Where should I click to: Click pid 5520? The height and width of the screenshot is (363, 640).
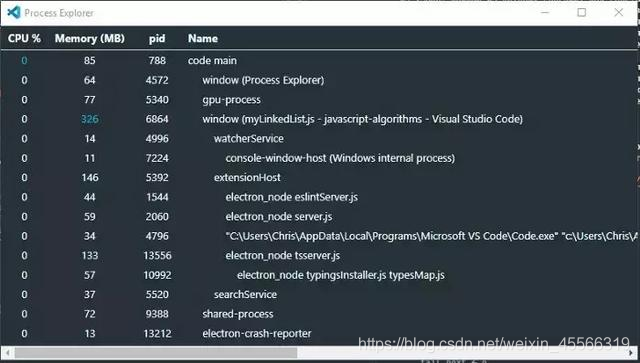(157, 294)
